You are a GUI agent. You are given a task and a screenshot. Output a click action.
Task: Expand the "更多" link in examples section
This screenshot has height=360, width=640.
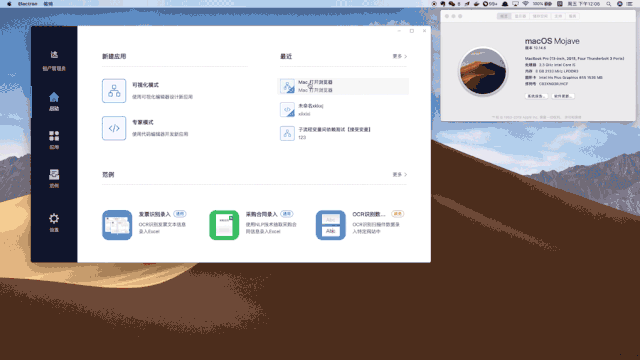tap(400, 175)
